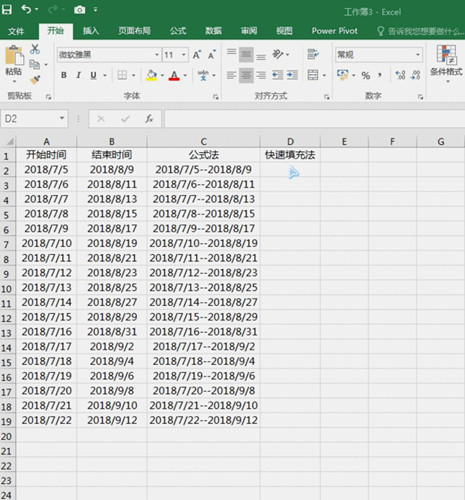Switch to the 页面布局 tab
Viewport: 465px width, 500px height.
click(134, 31)
